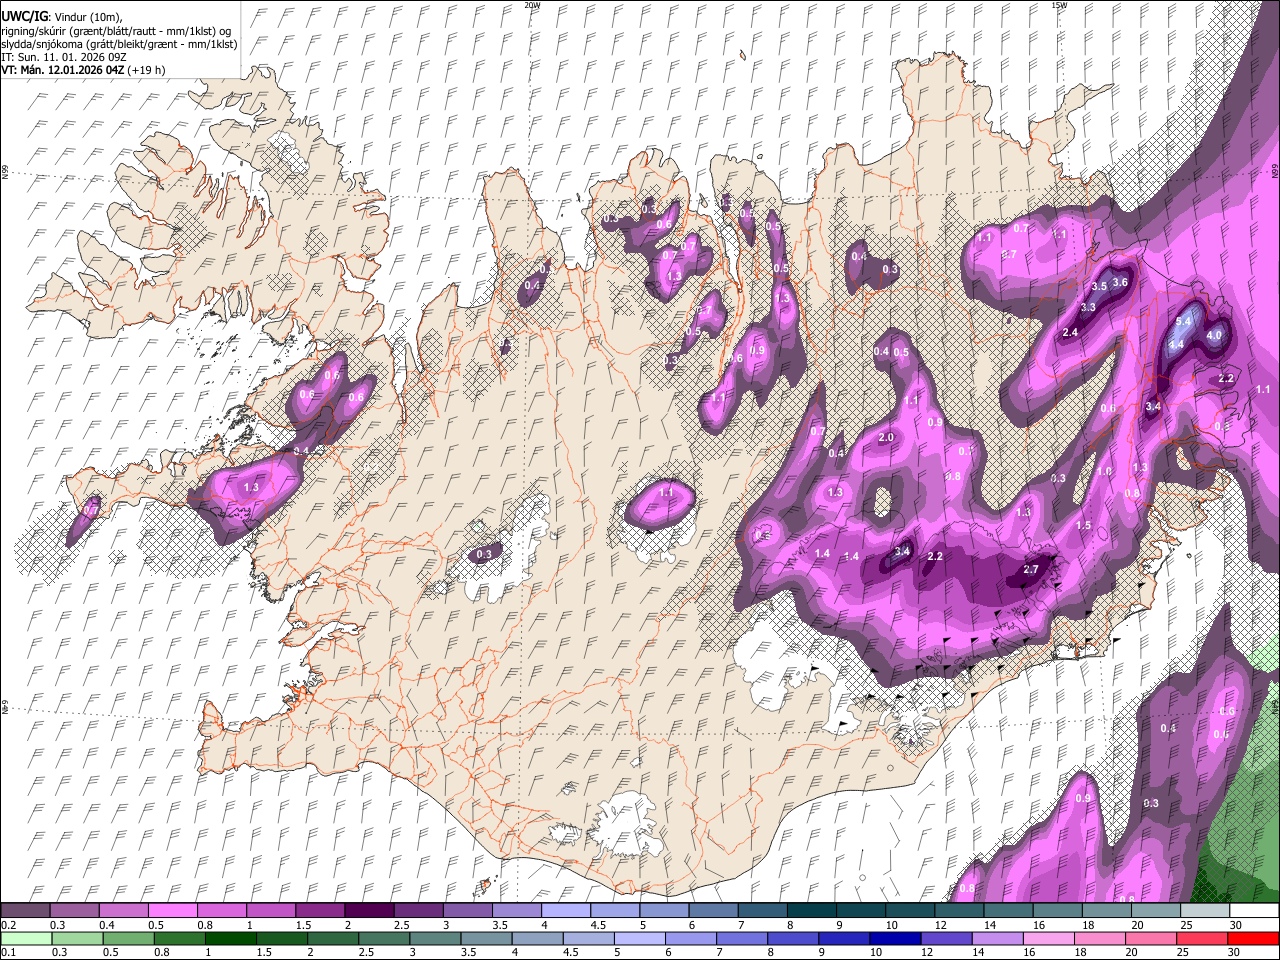The height and width of the screenshot is (960, 1280).
Task: Click the '5.4' precipitation value on map
Action: (1184, 321)
